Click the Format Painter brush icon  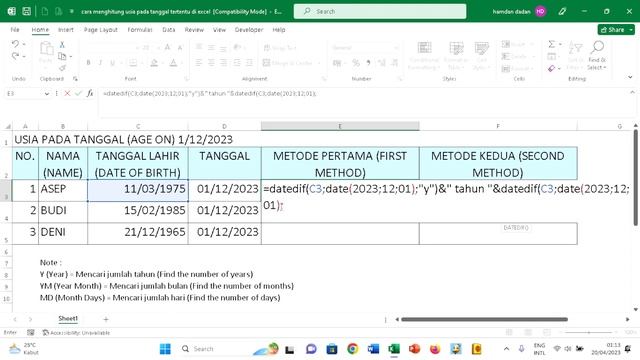pyautogui.click(x=62, y=67)
